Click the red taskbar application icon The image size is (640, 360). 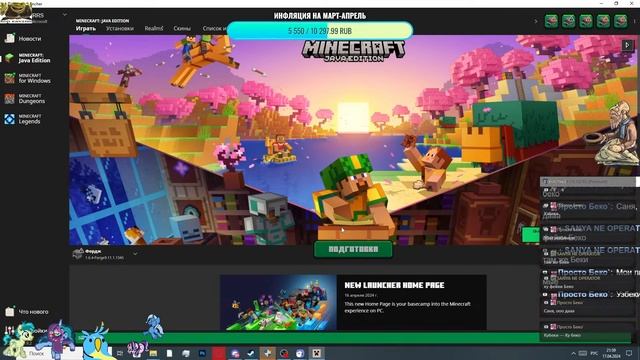tap(218, 353)
